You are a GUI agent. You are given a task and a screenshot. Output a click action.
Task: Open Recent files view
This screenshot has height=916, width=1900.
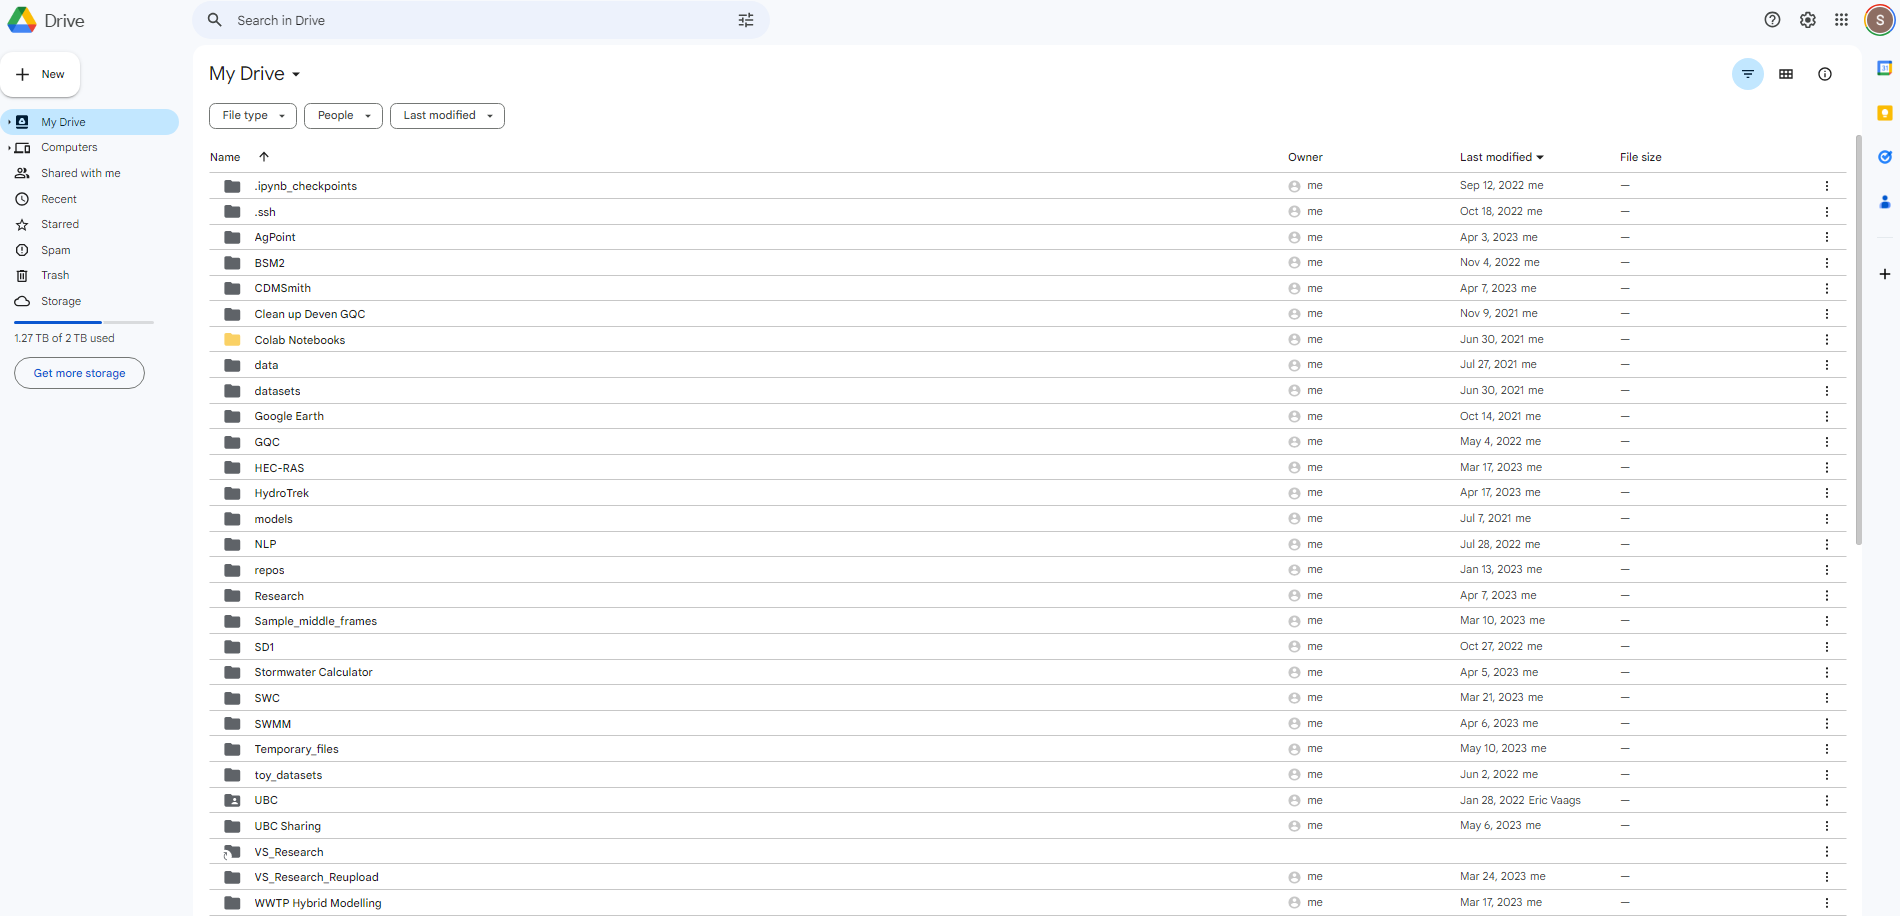(x=59, y=199)
